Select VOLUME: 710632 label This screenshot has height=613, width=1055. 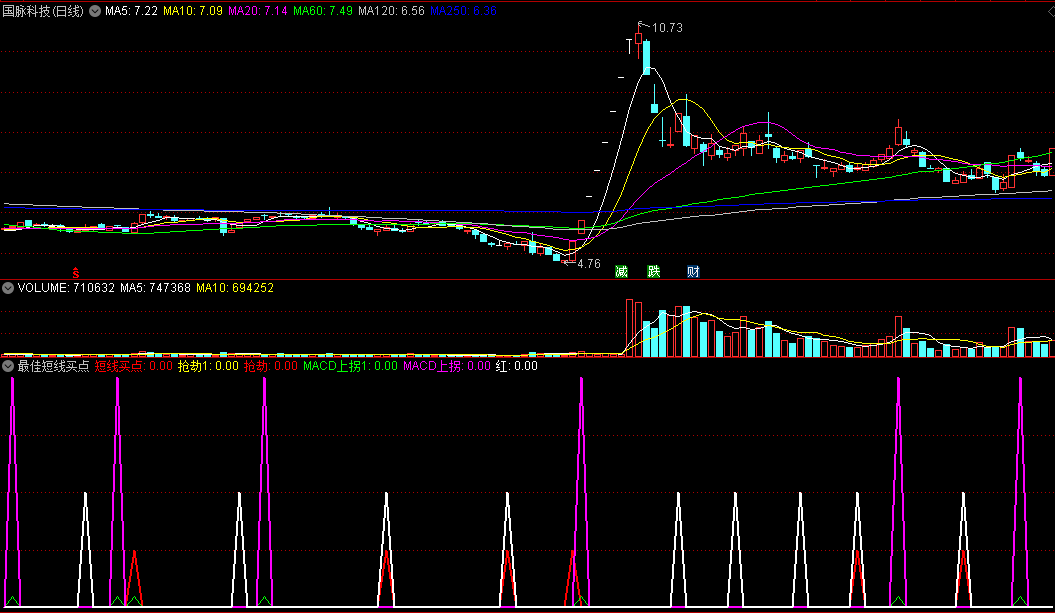pos(66,288)
